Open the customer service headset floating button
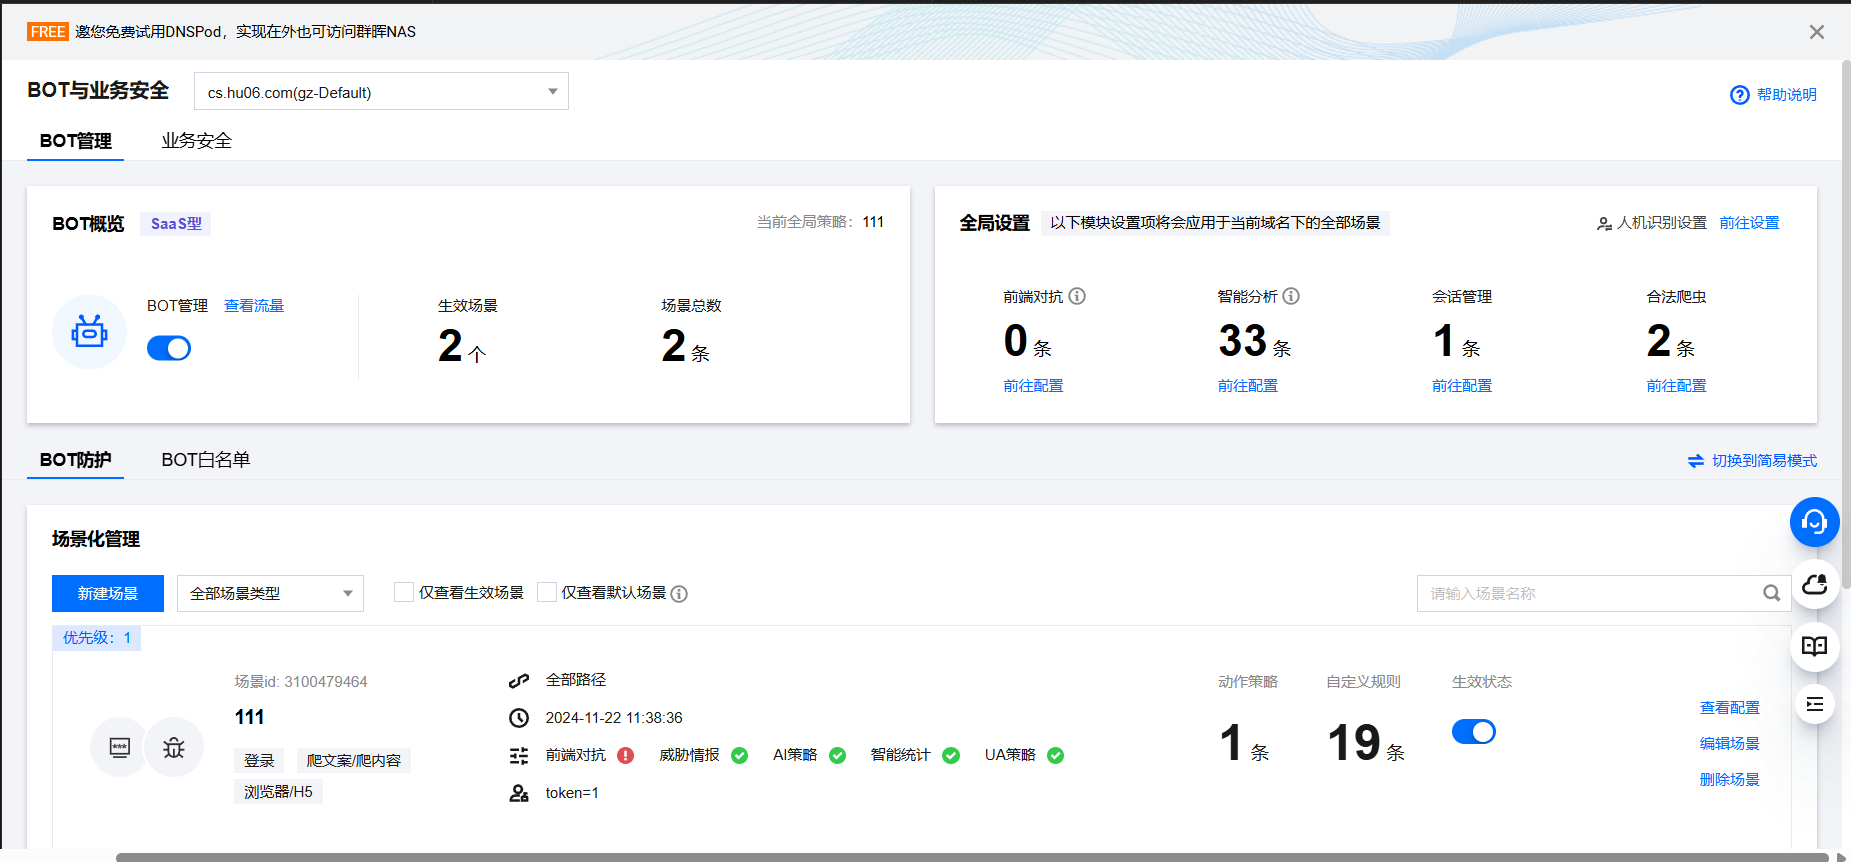 pyautogui.click(x=1815, y=522)
